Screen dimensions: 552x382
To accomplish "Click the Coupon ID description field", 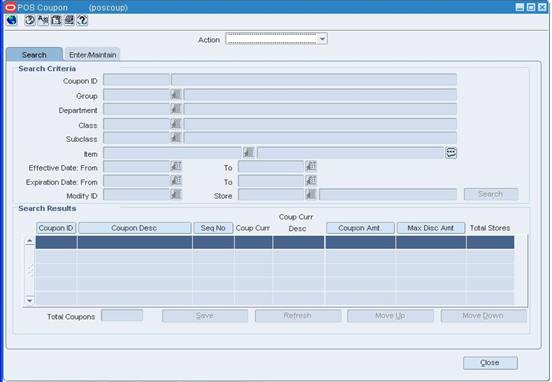I will (314, 80).
